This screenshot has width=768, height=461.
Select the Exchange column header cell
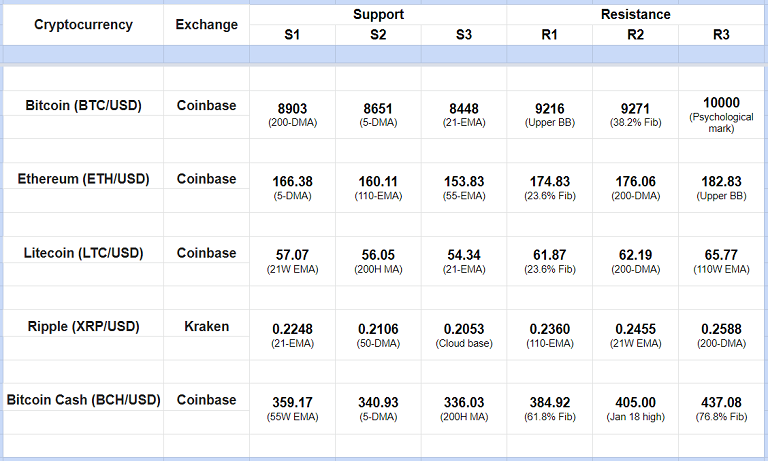click(x=207, y=25)
